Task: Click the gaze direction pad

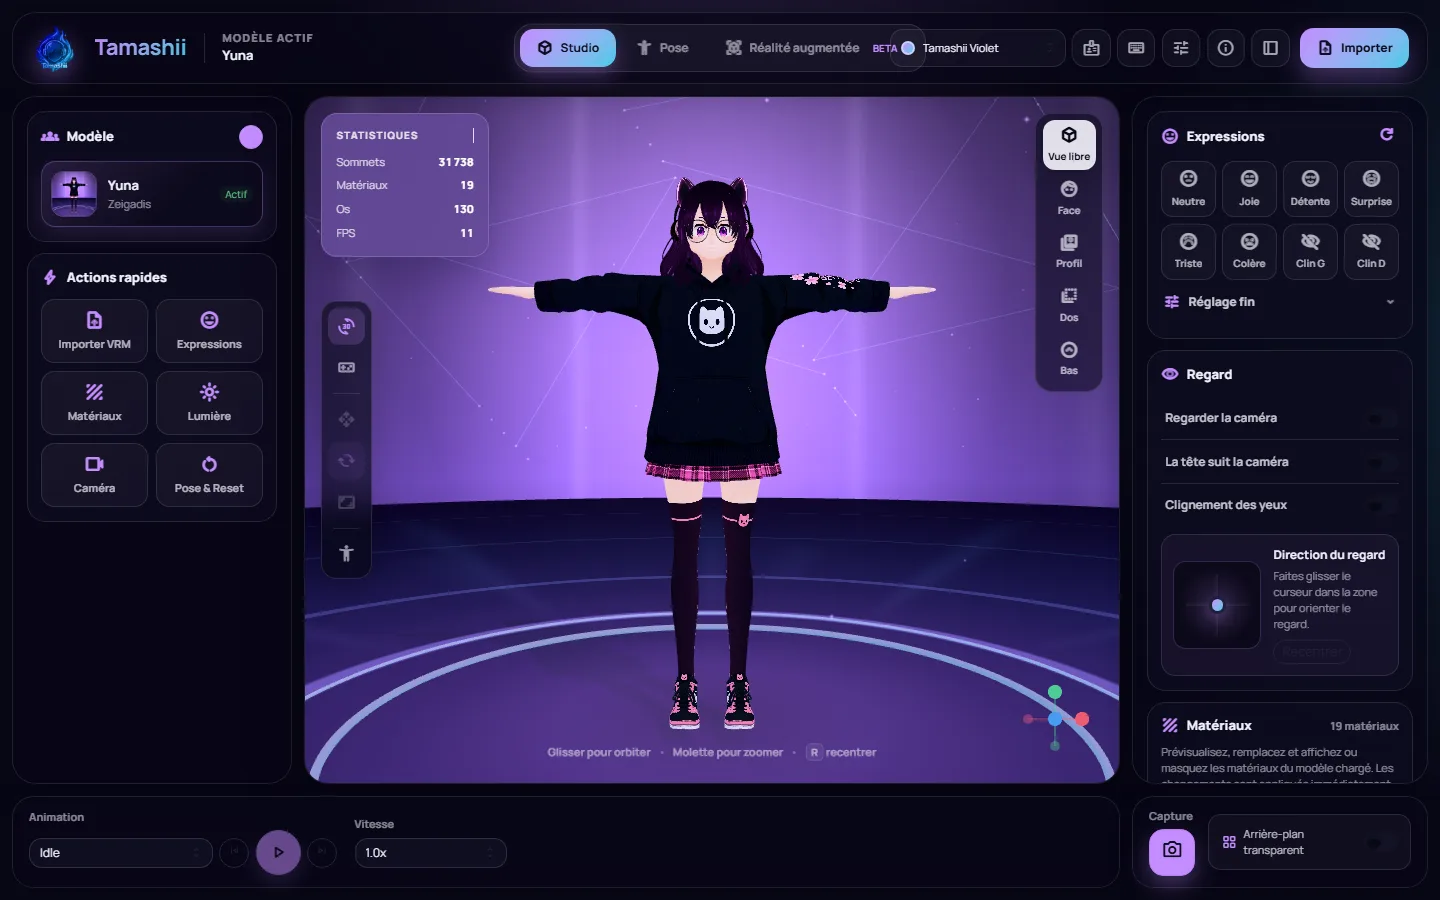Action: (1217, 605)
